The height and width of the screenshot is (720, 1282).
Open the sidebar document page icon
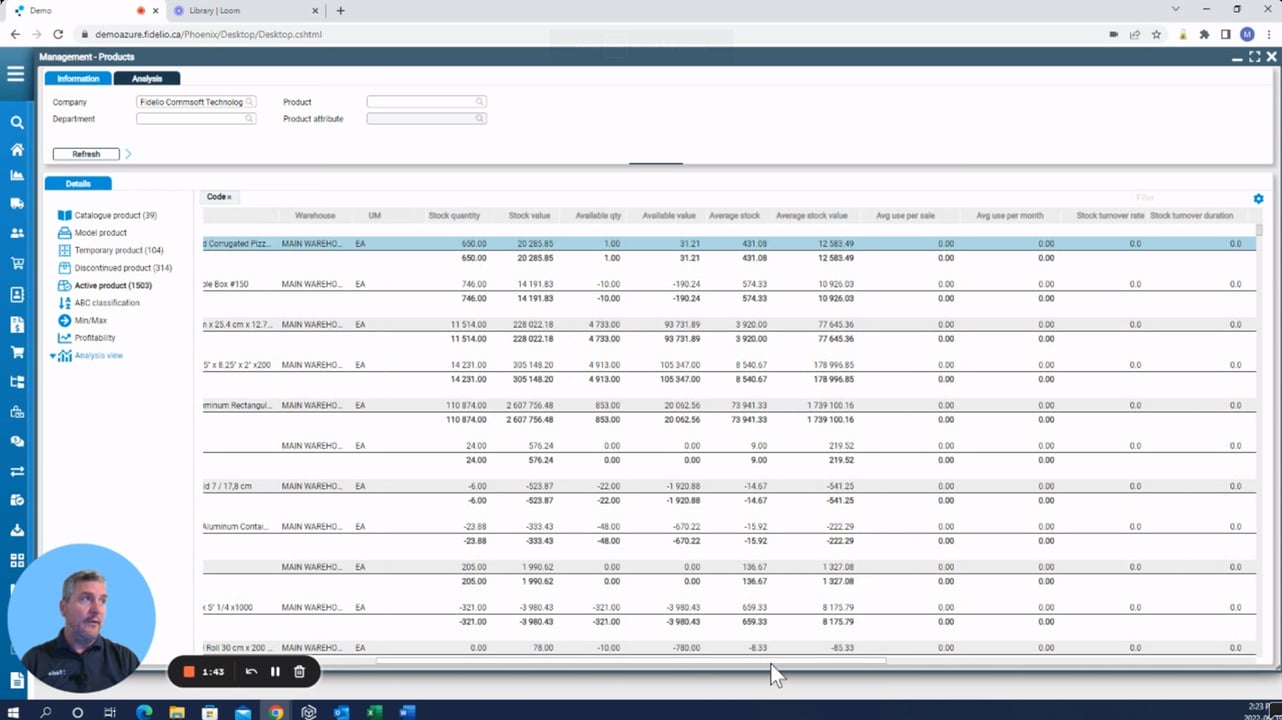16,680
